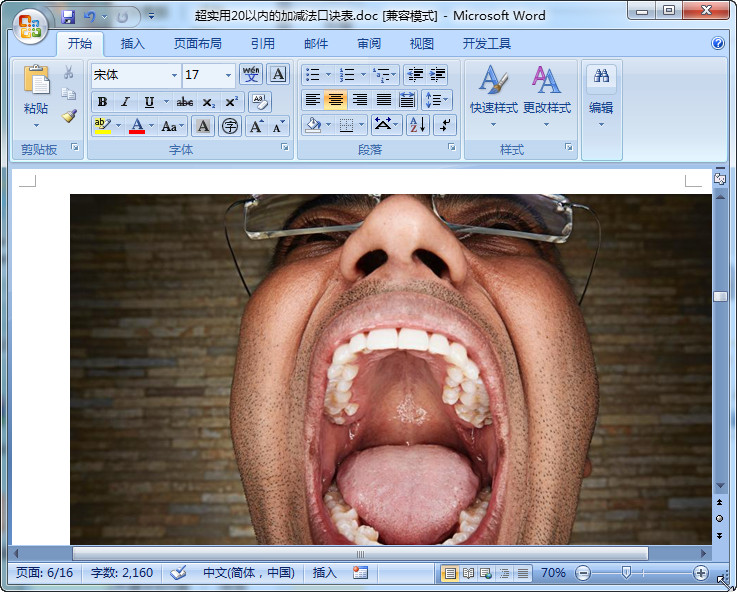Decrease paragraph indent

(415, 74)
